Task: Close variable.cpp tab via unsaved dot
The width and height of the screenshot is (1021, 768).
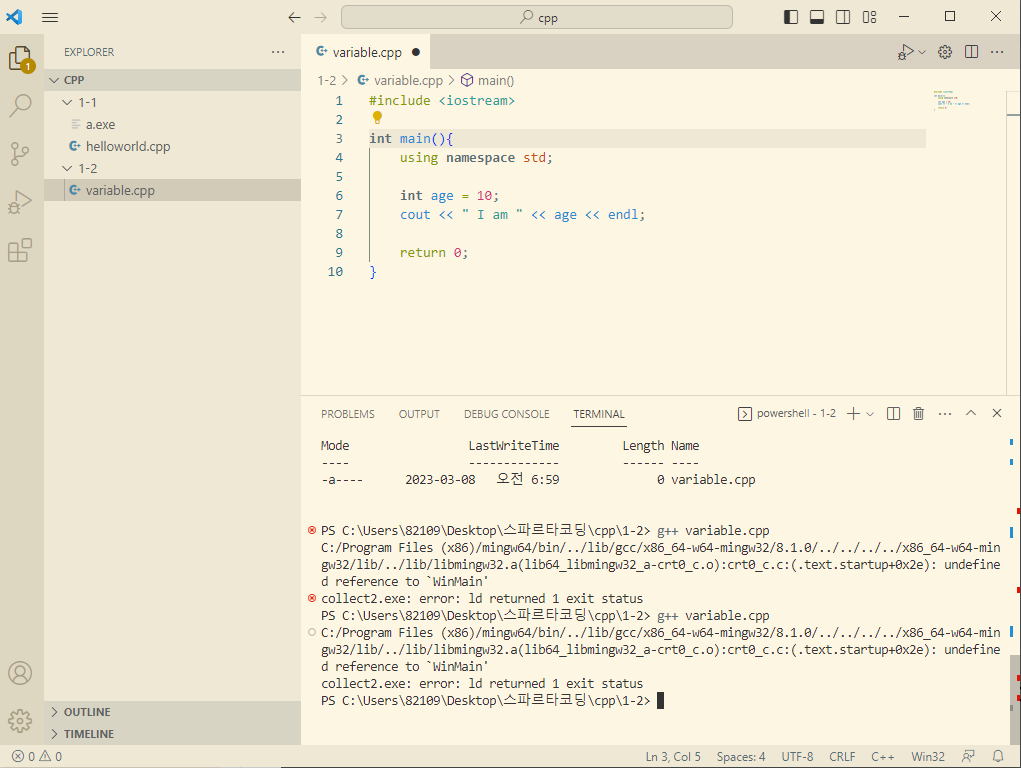Action: [x=416, y=52]
